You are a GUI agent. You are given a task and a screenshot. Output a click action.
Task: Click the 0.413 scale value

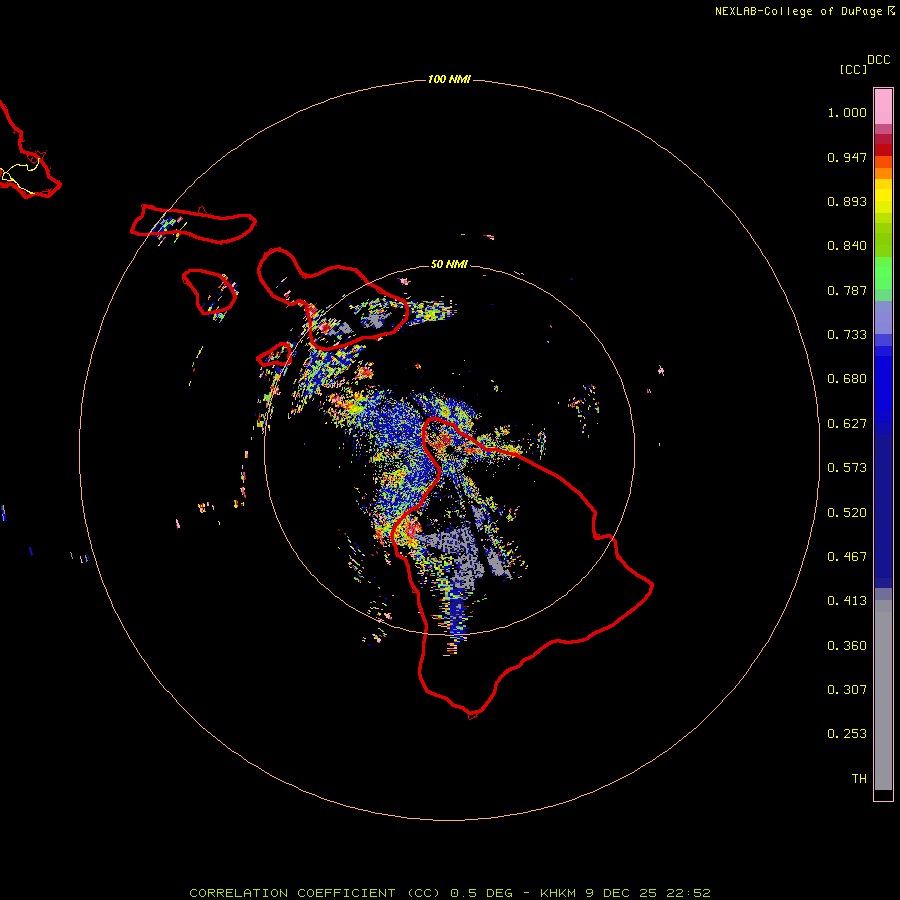(847, 601)
